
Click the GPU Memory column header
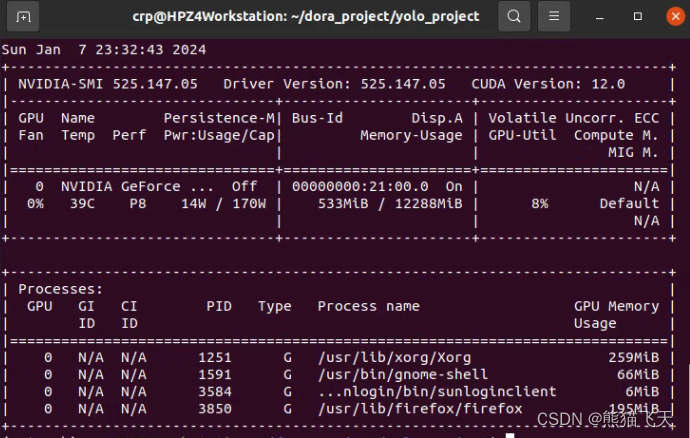[617, 306]
